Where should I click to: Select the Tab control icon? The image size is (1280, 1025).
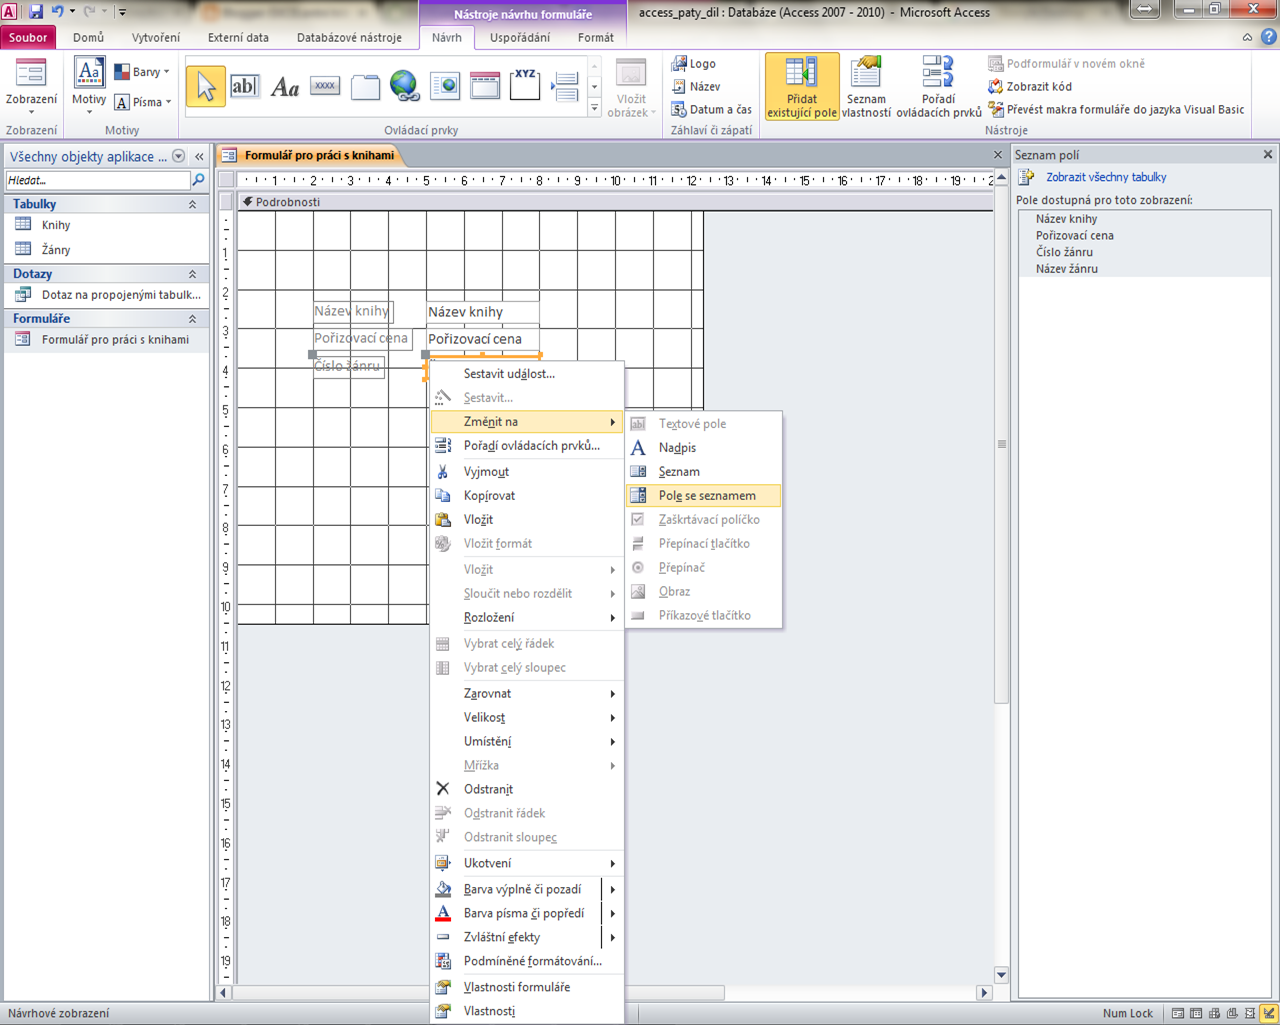coord(365,86)
